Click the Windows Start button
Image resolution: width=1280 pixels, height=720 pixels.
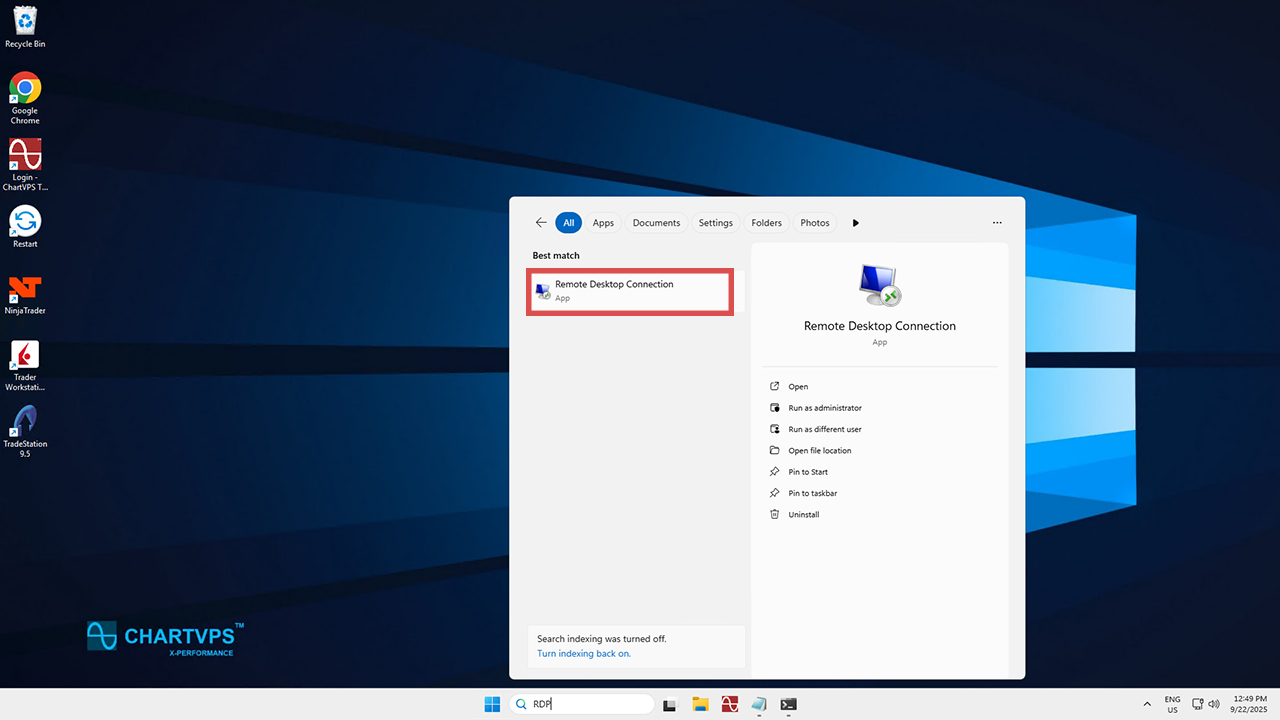[492, 704]
